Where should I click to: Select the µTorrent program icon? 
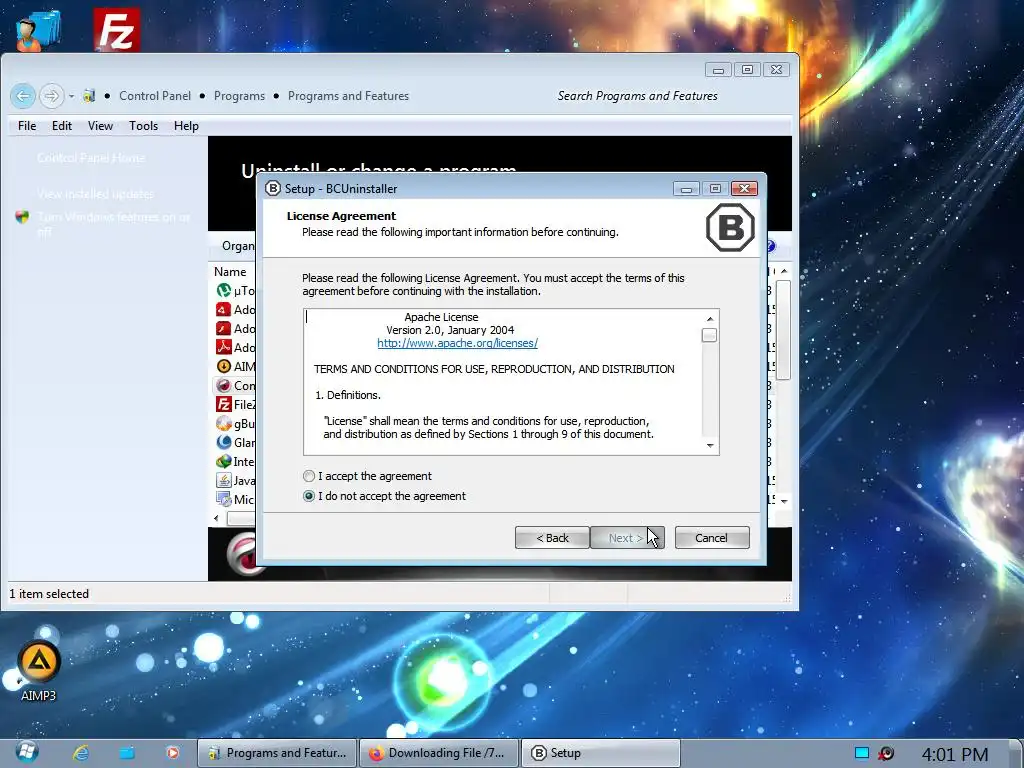[223, 290]
